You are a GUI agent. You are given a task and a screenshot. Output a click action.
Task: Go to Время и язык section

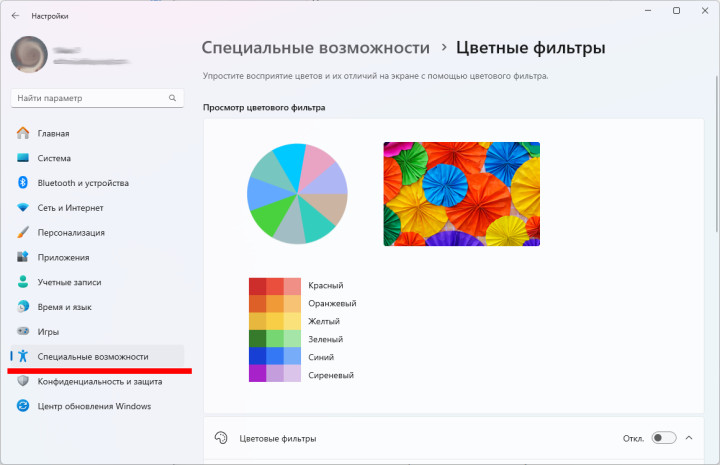pyautogui.click(x=64, y=307)
